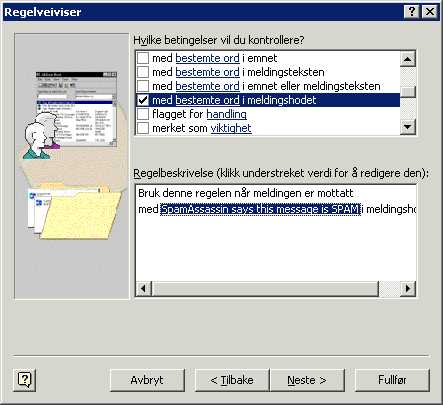Image resolution: width=443 pixels, height=405 pixels.
Task: Edit 'SpamAssassin says this message is SPAM' value
Action: [x=260, y=209]
